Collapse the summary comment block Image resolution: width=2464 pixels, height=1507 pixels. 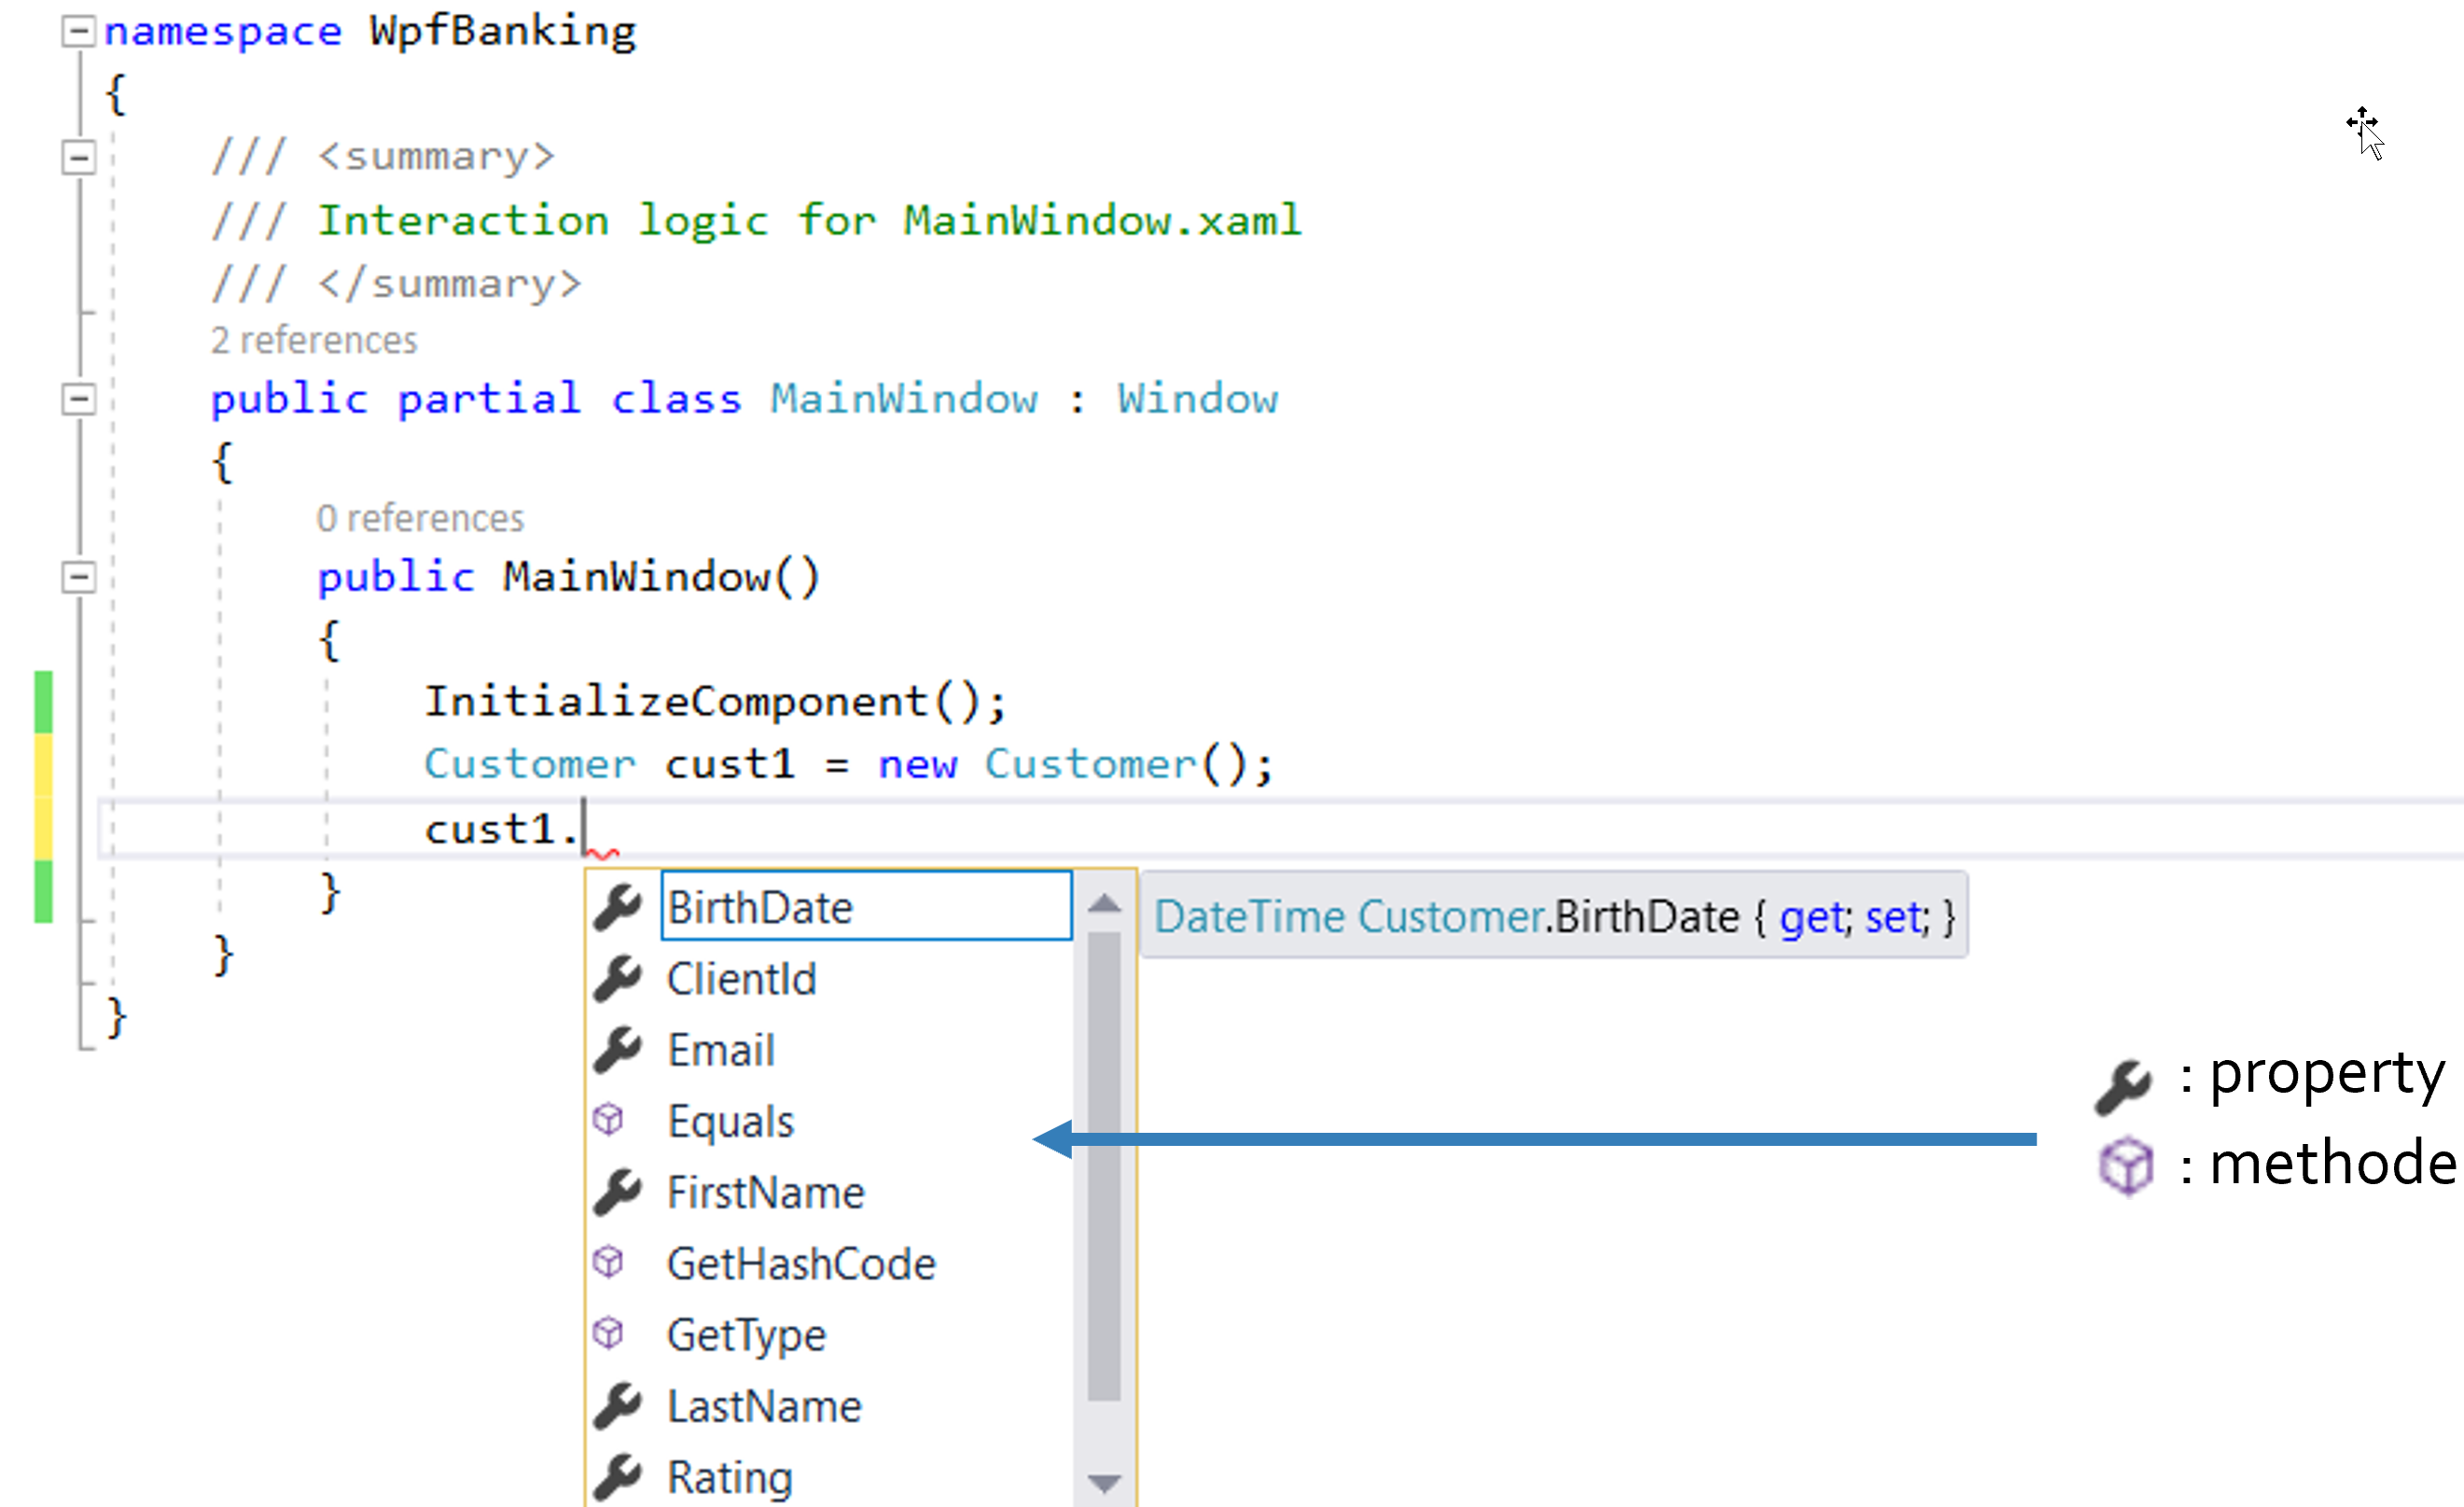78,157
